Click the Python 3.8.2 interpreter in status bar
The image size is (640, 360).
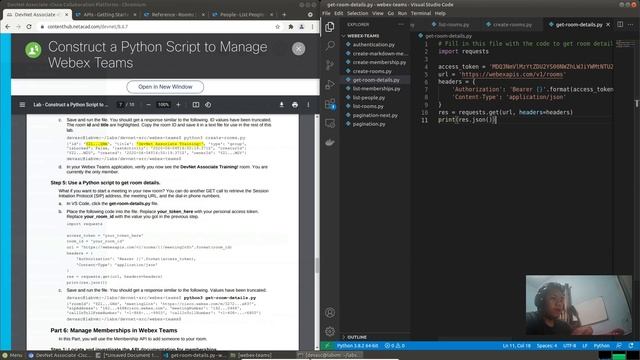pyautogui.click(x=358, y=346)
